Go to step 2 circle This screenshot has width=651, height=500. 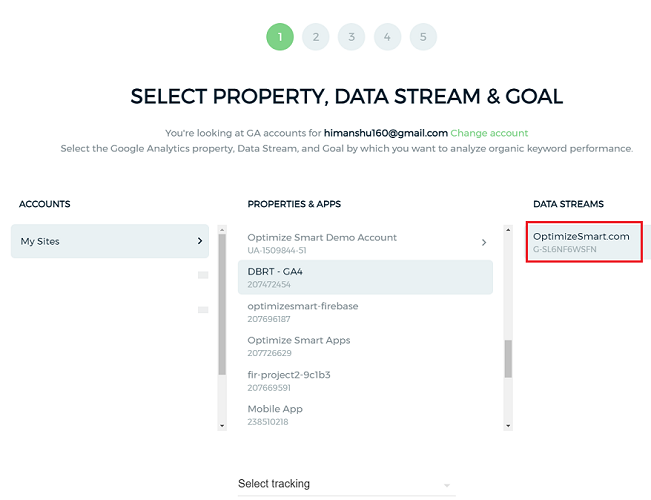(316, 37)
